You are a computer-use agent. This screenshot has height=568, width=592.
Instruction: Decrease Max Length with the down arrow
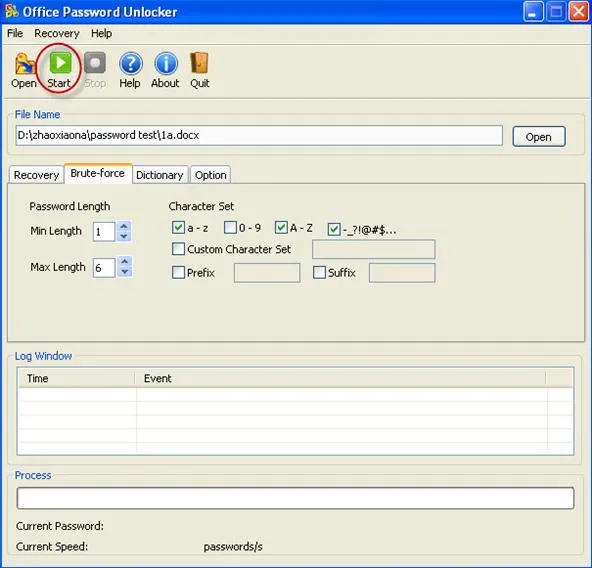click(x=125, y=272)
